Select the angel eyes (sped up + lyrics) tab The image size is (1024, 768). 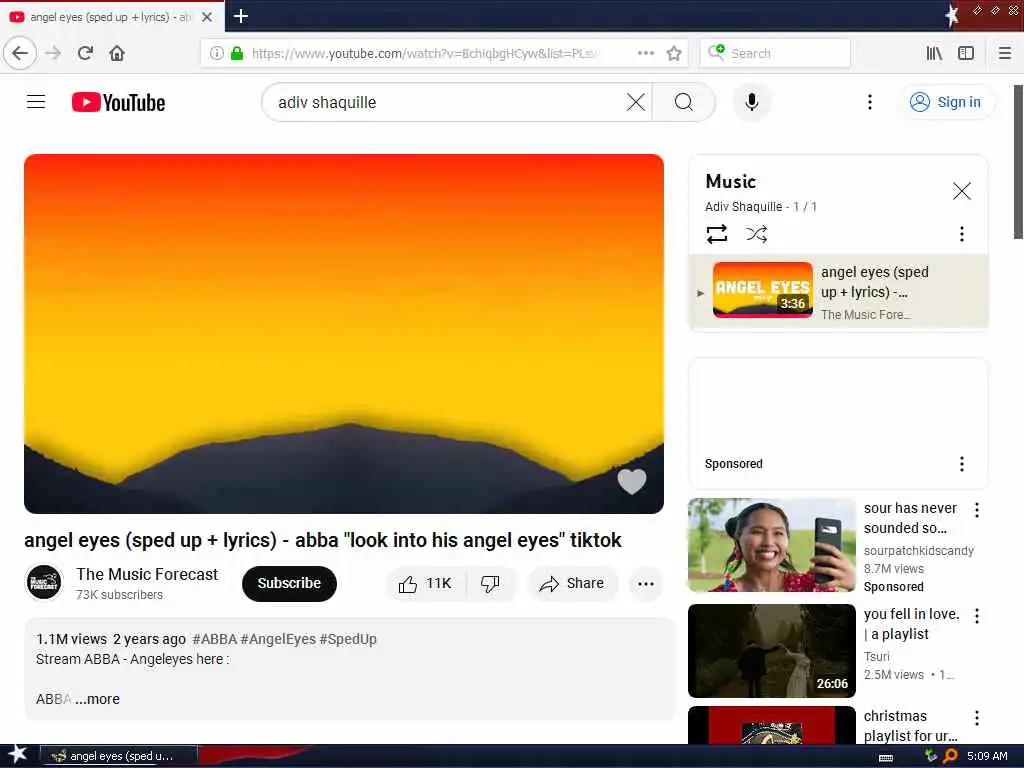click(x=111, y=17)
